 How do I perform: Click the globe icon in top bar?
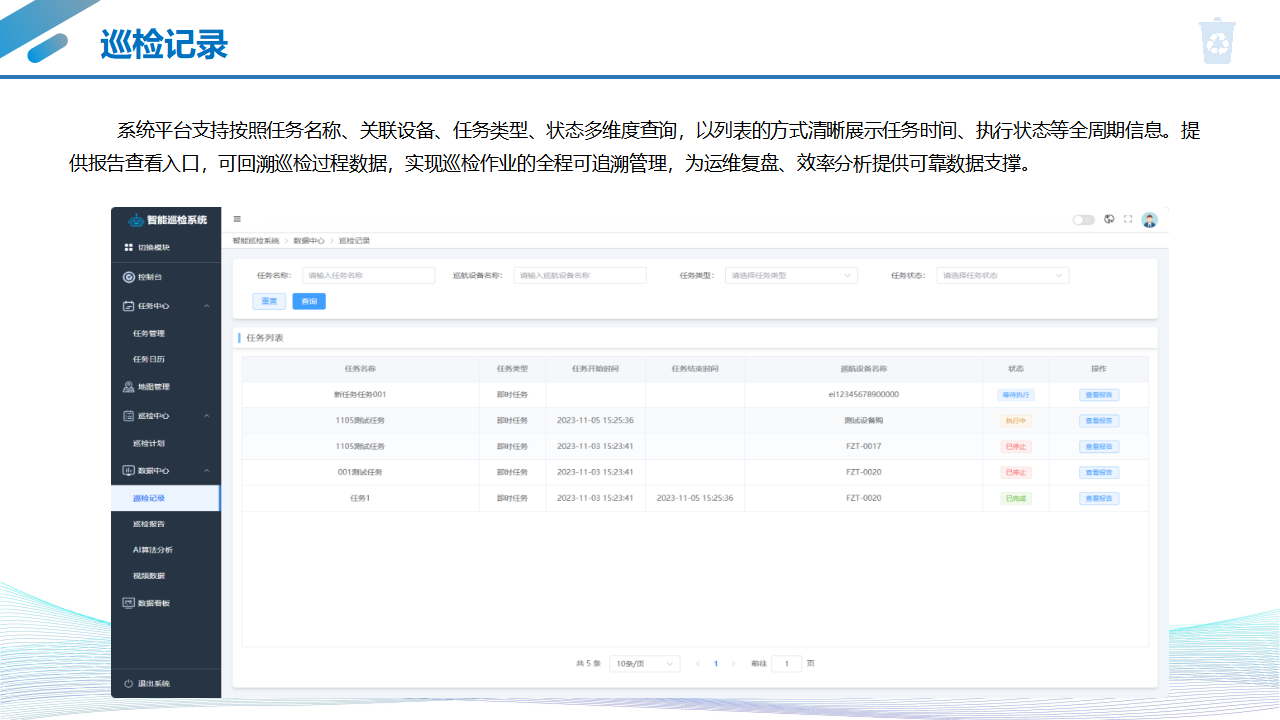pos(1109,219)
